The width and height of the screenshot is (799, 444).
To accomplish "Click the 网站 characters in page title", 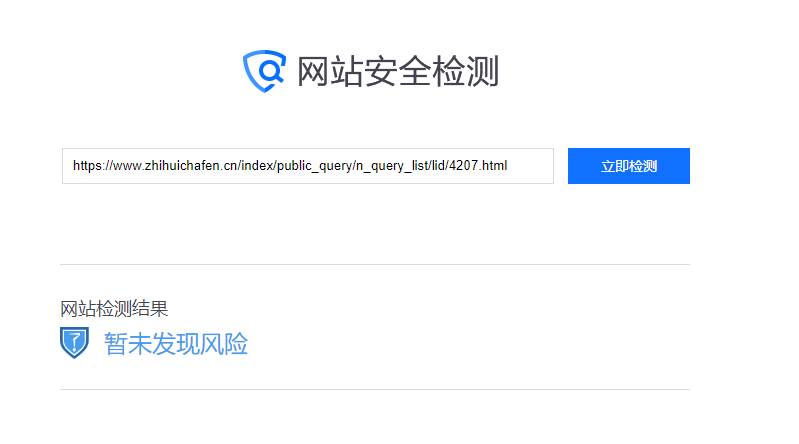I will tap(330, 71).
